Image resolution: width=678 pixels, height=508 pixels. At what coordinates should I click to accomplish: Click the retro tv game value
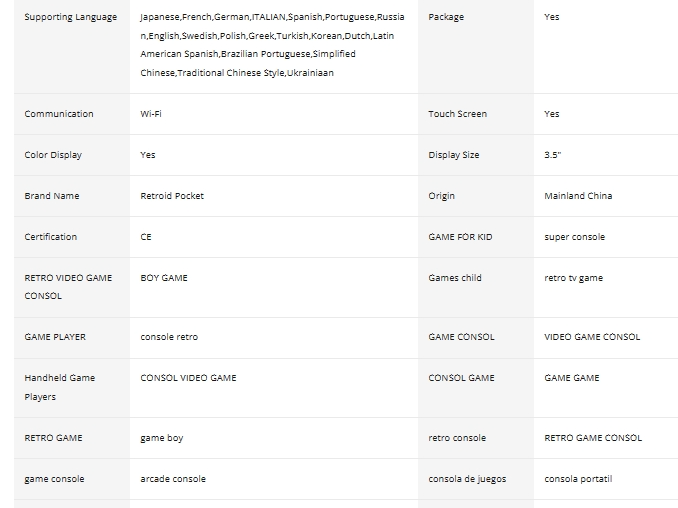tap(573, 278)
